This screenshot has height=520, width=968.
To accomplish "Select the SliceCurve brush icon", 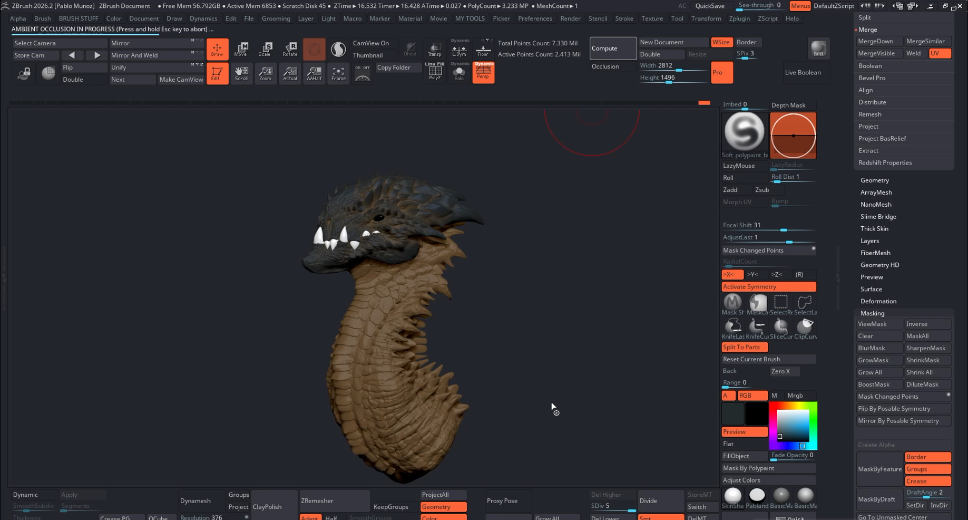I will (781, 328).
